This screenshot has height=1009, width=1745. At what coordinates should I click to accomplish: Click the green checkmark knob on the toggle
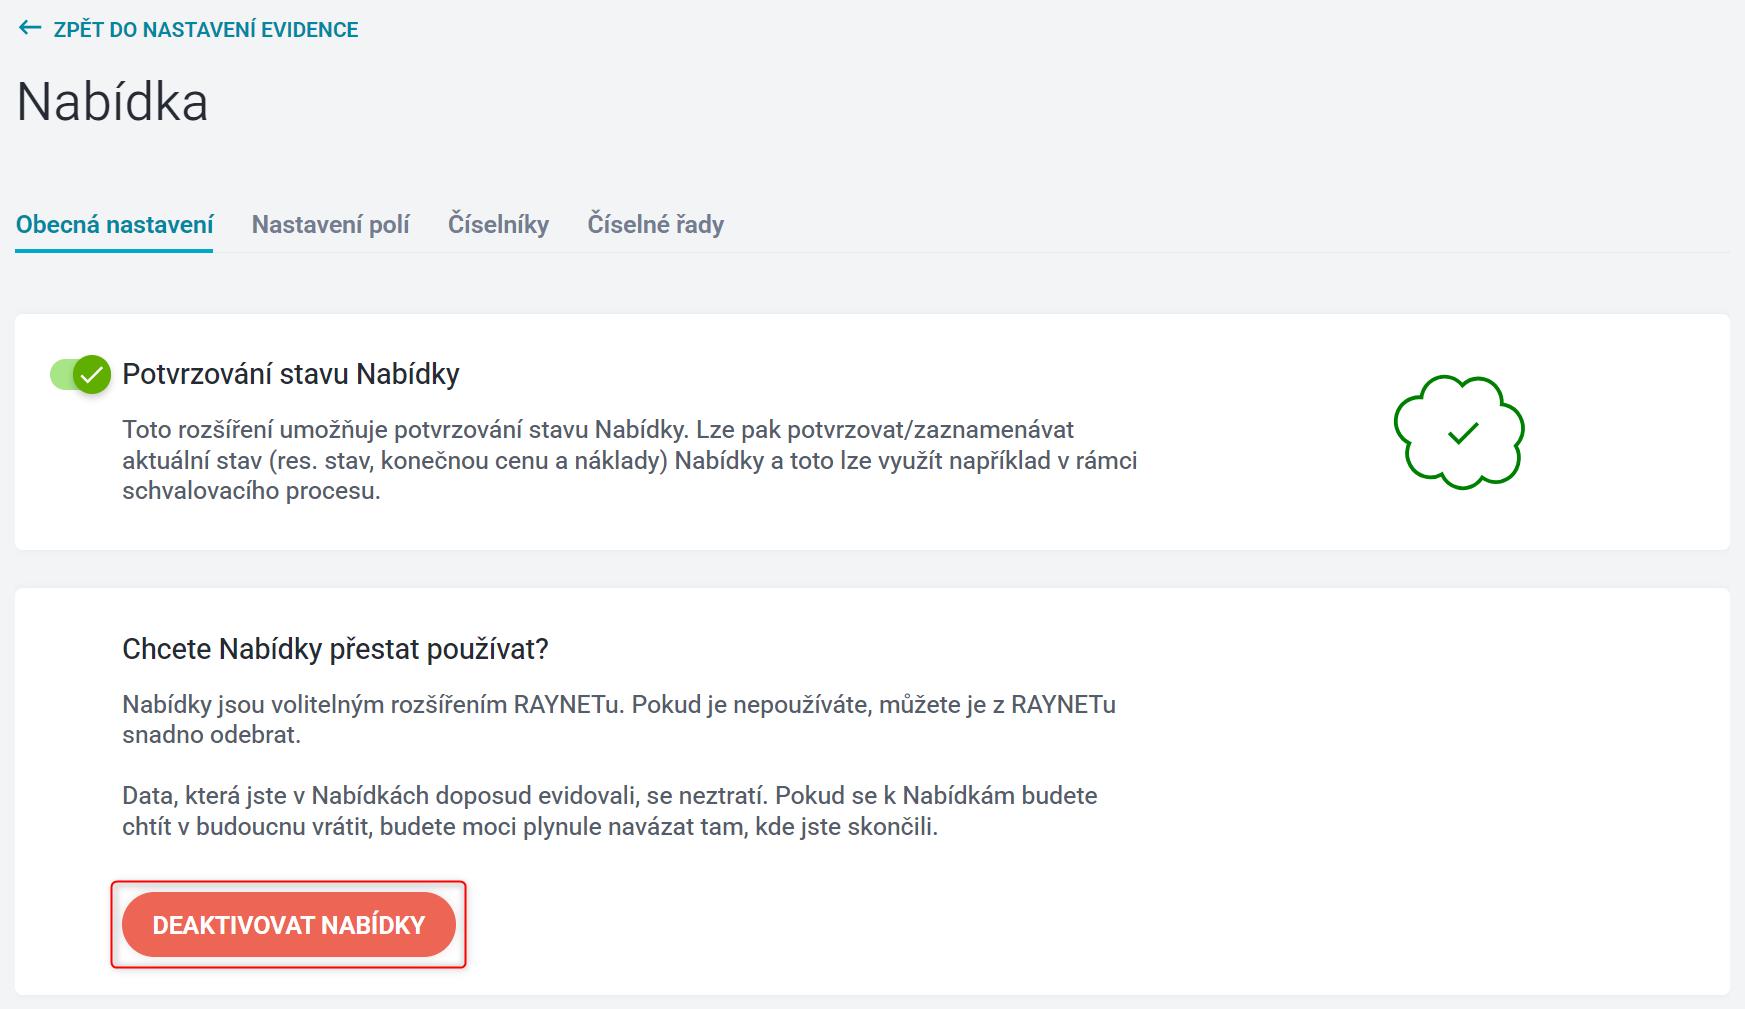(92, 375)
